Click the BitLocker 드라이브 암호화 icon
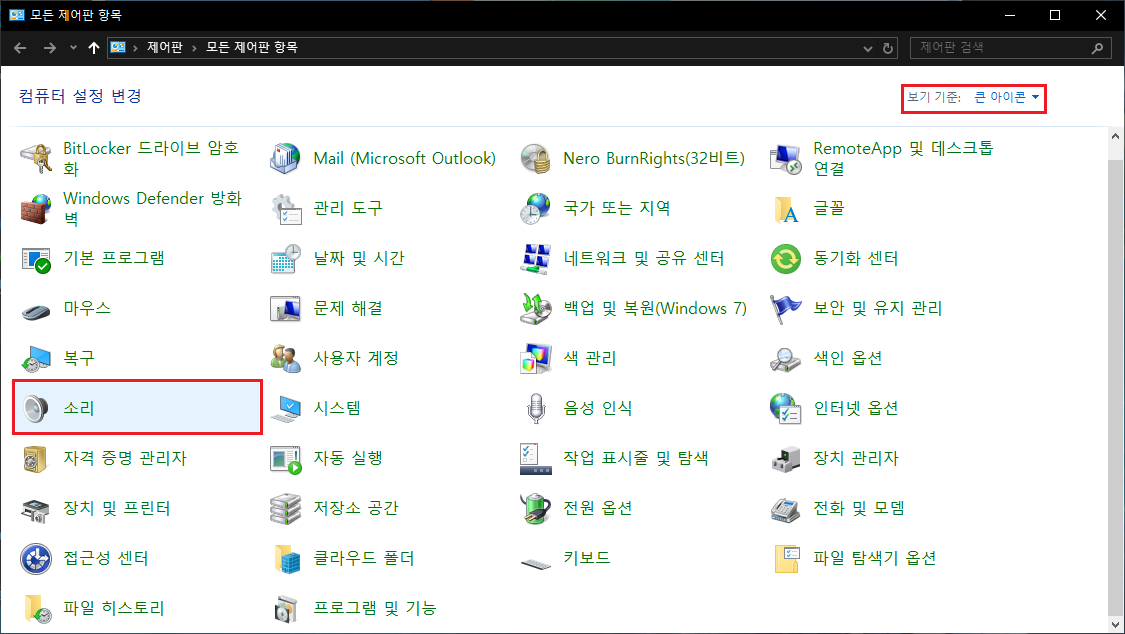This screenshot has height=634, width=1125. 37,158
